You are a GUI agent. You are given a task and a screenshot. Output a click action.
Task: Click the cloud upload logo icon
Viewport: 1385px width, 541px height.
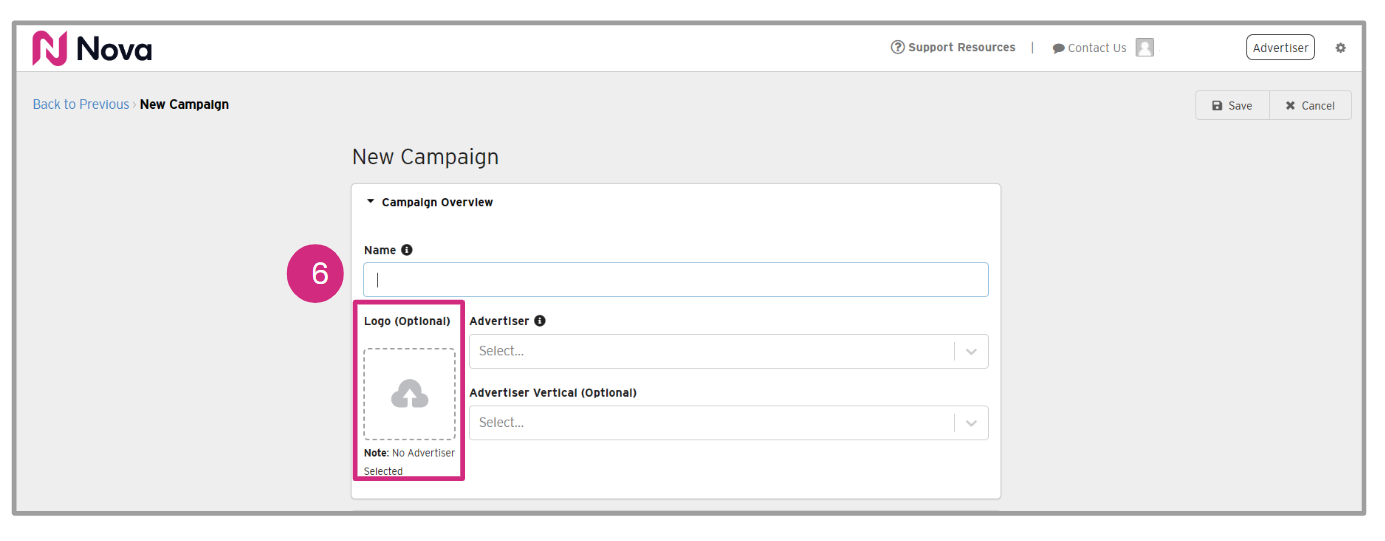tap(409, 394)
